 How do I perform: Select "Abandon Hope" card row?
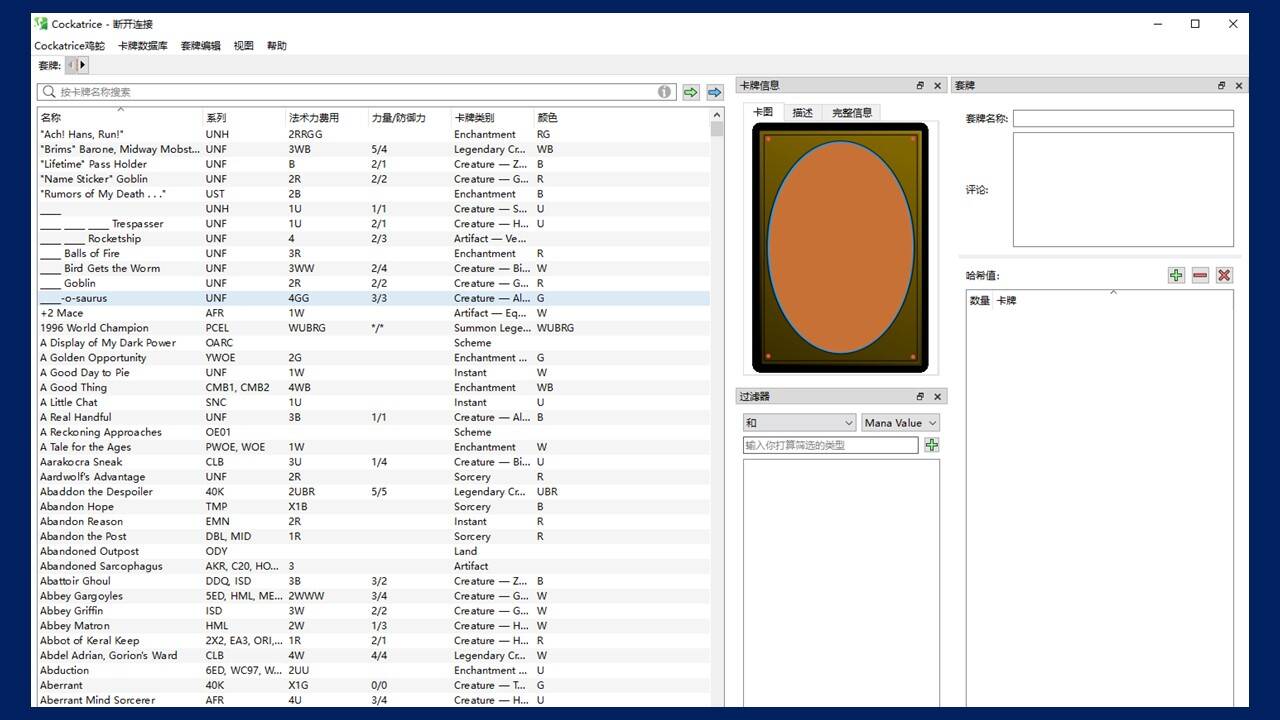373,507
